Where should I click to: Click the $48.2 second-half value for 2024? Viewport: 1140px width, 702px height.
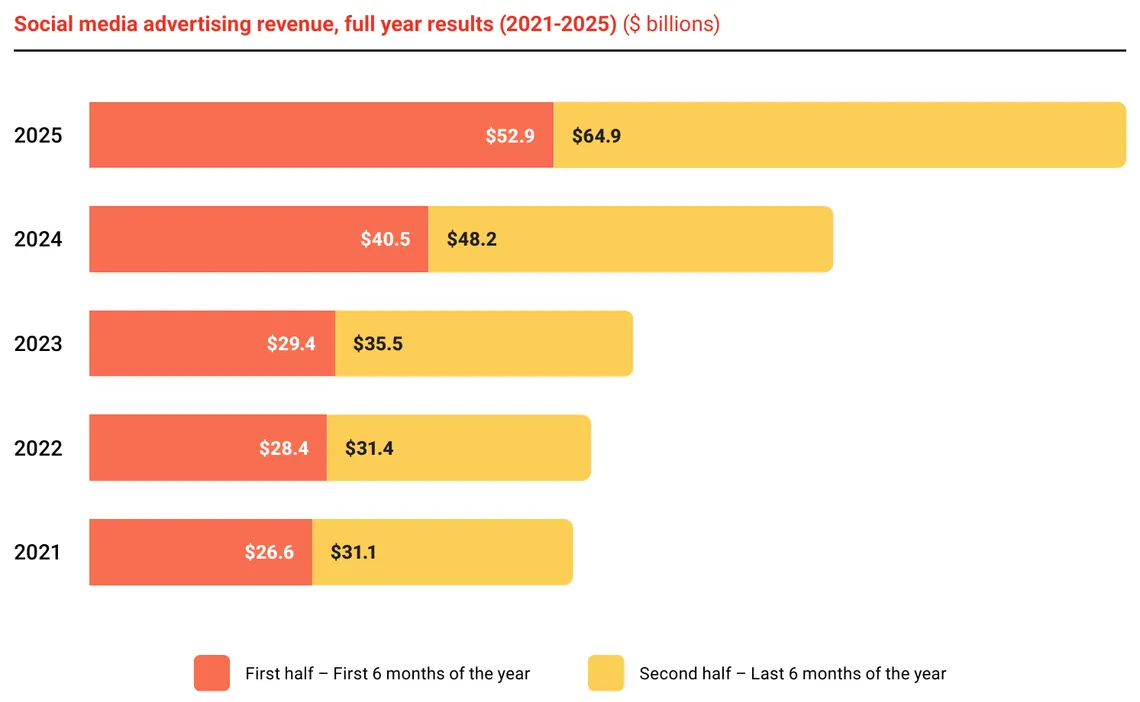pyautogui.click(x=472, y=239)
